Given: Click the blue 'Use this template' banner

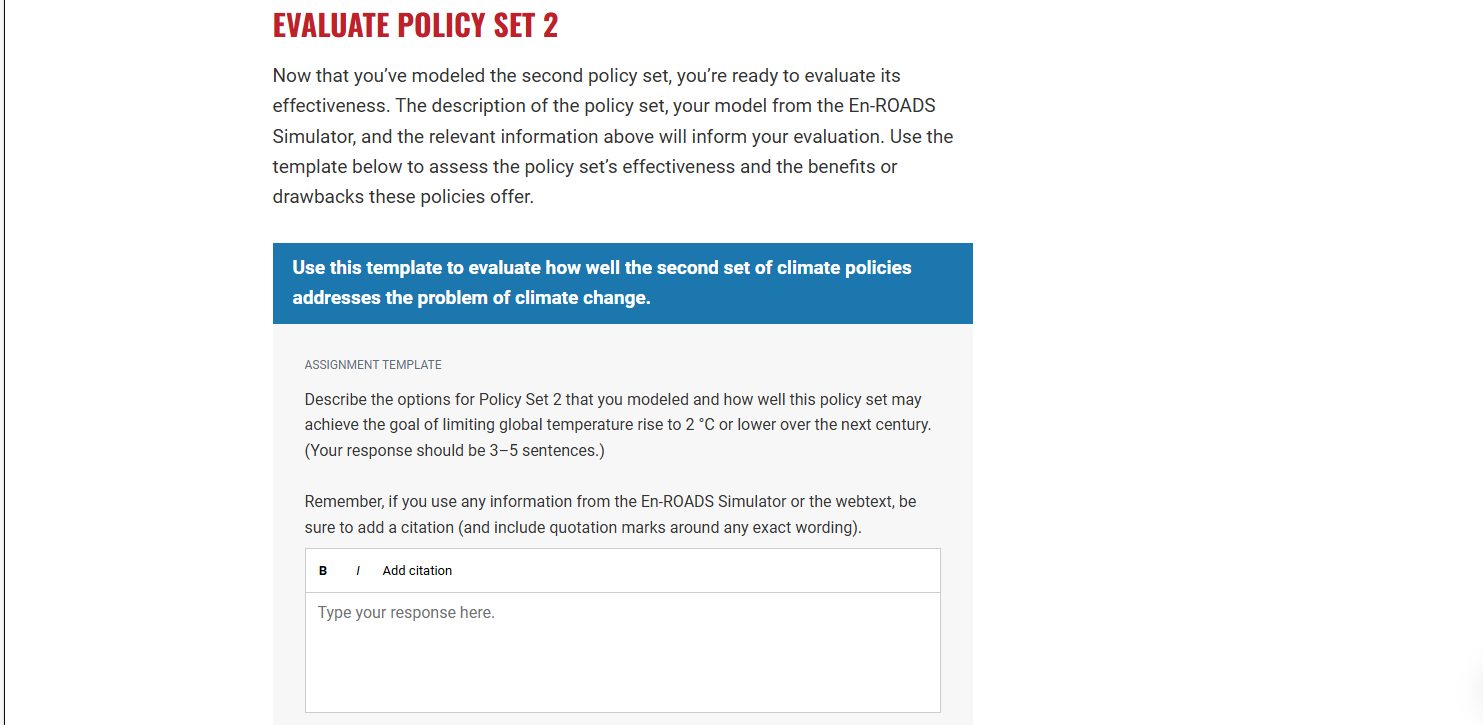Looking at the screenshot, I should (x=622, y=283).
